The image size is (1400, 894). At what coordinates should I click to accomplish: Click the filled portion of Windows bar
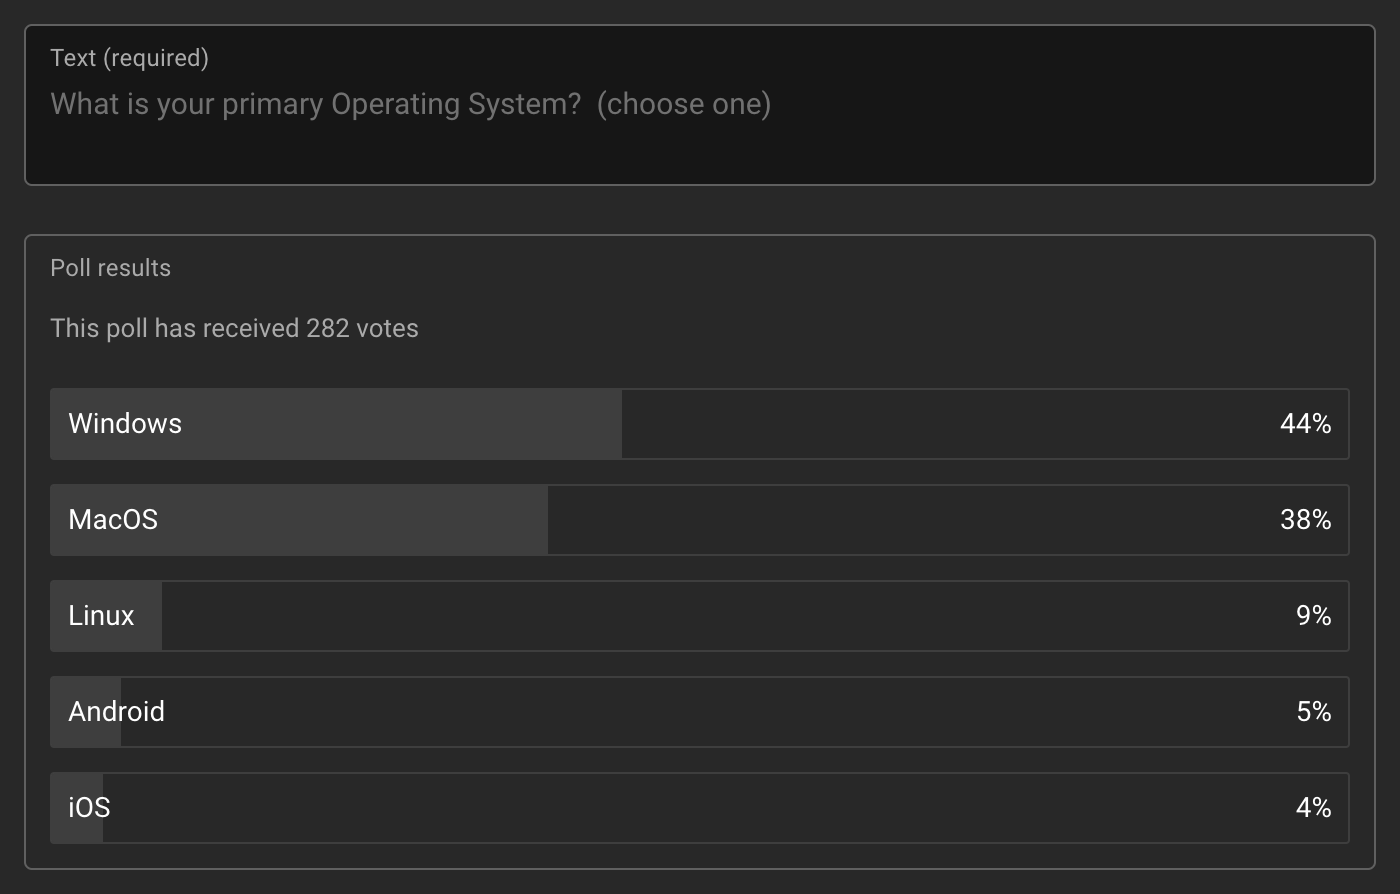coord(336,424)
